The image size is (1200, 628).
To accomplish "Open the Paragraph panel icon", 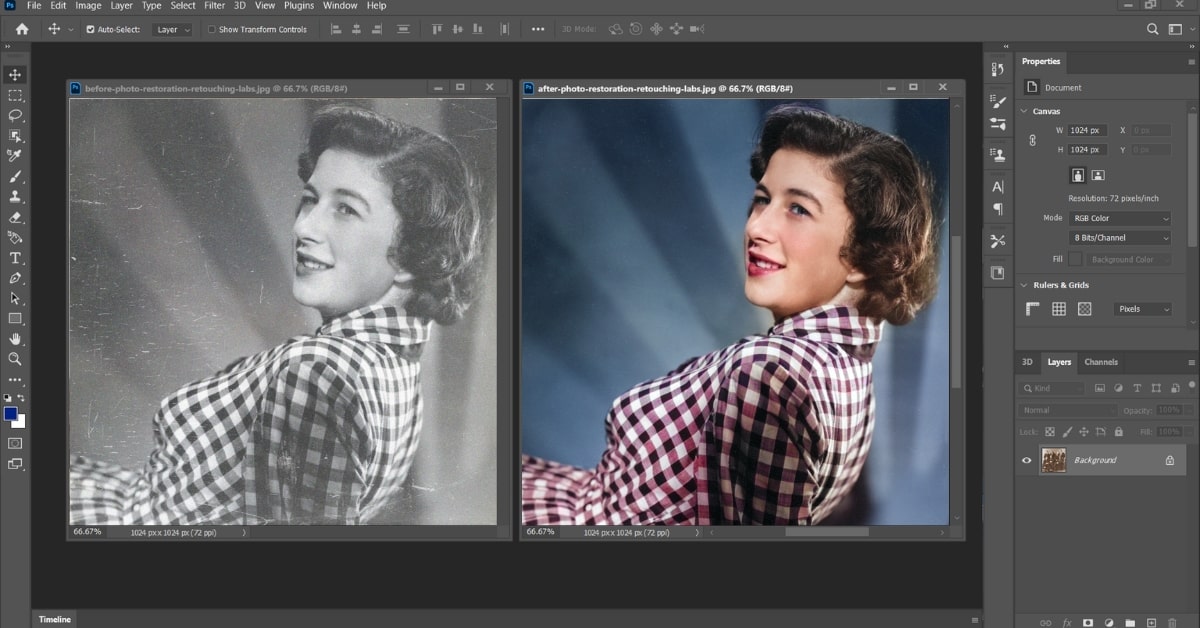I will click(998, 209).
